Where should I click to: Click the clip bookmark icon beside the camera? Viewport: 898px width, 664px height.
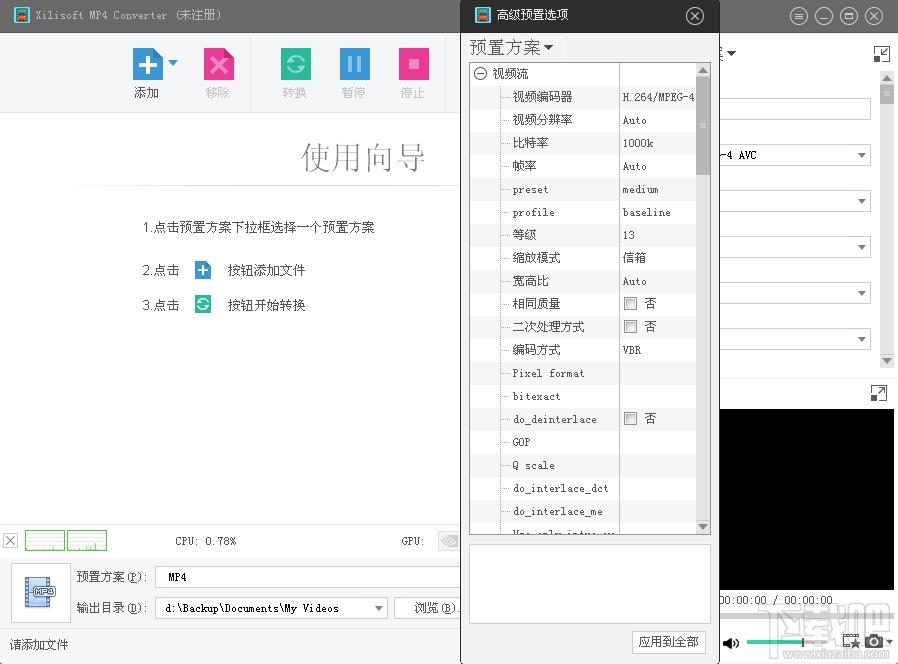[851, 641]
